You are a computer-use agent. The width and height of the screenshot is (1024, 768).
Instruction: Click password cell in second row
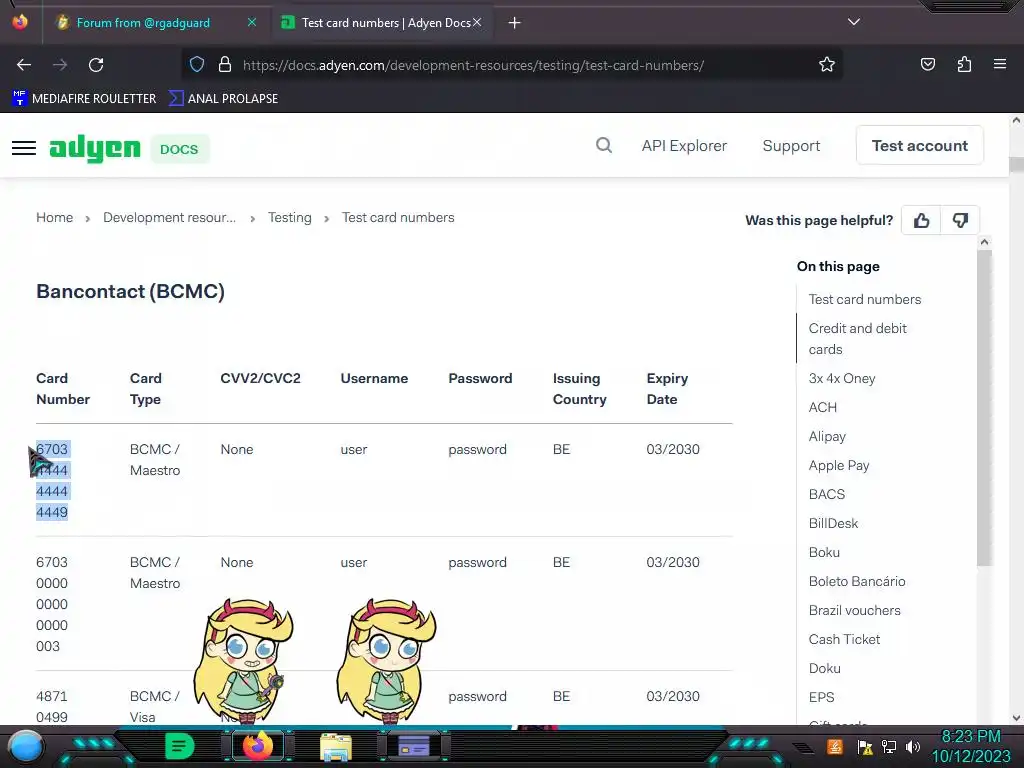[x=477, y=562]
